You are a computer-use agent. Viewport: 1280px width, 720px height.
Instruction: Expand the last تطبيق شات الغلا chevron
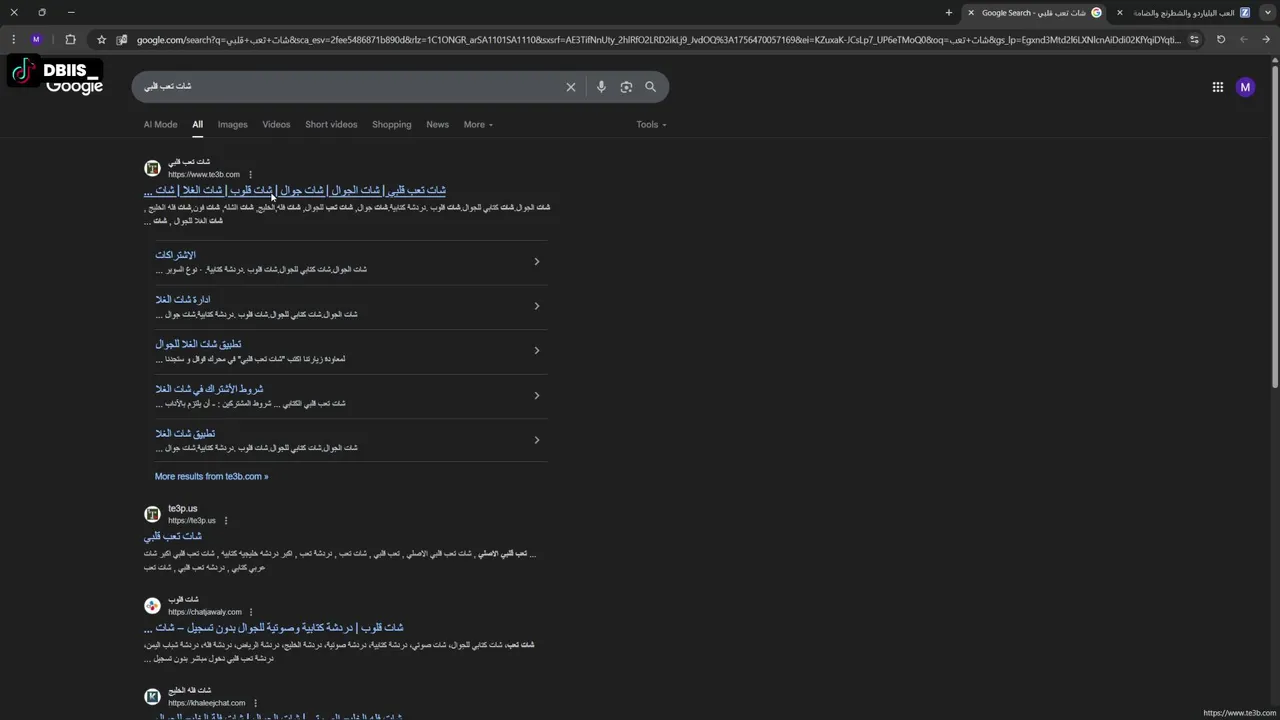point(536,440)
